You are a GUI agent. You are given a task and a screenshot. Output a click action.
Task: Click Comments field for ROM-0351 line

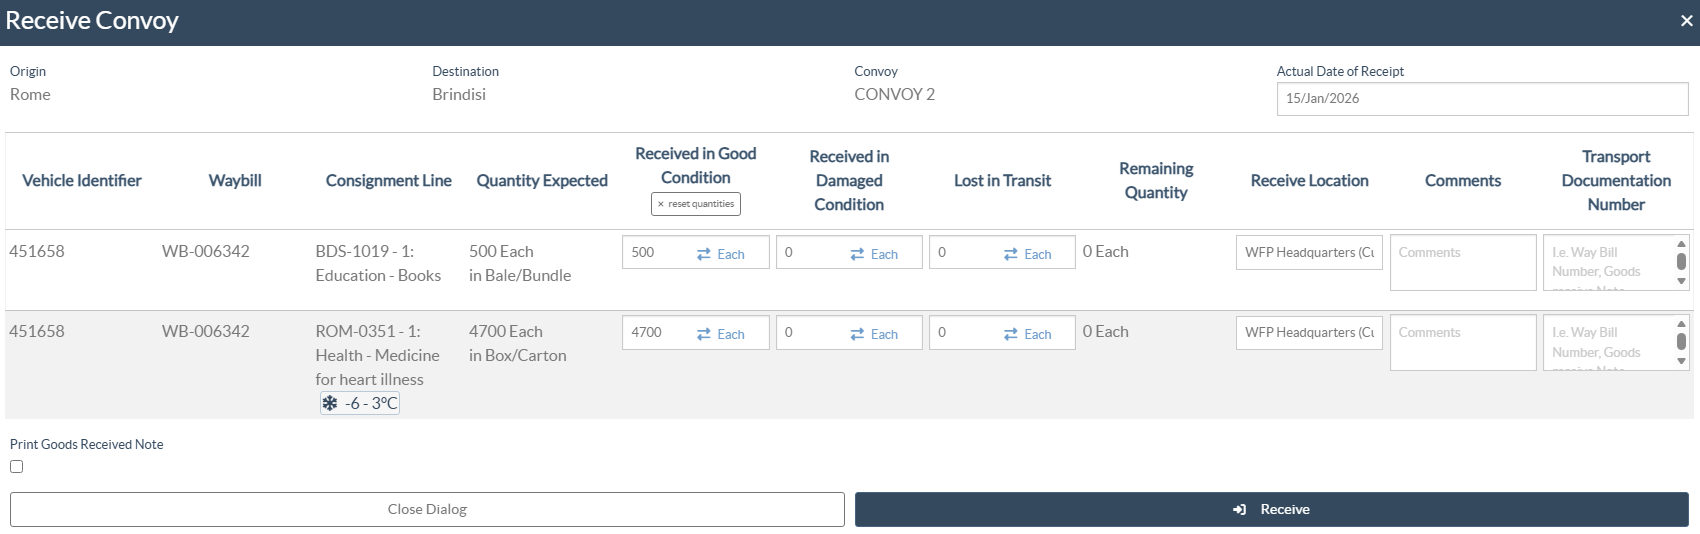click(1462, 342)
